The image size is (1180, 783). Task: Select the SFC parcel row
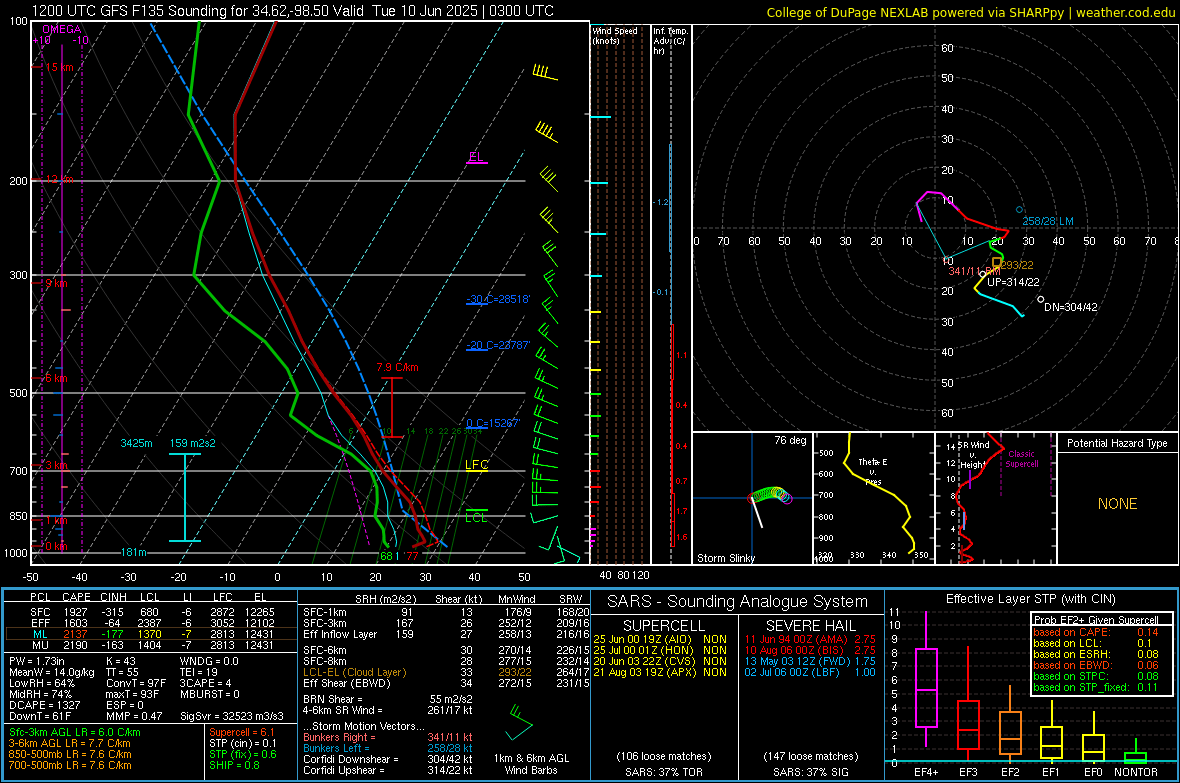click(x=151, y=612)
